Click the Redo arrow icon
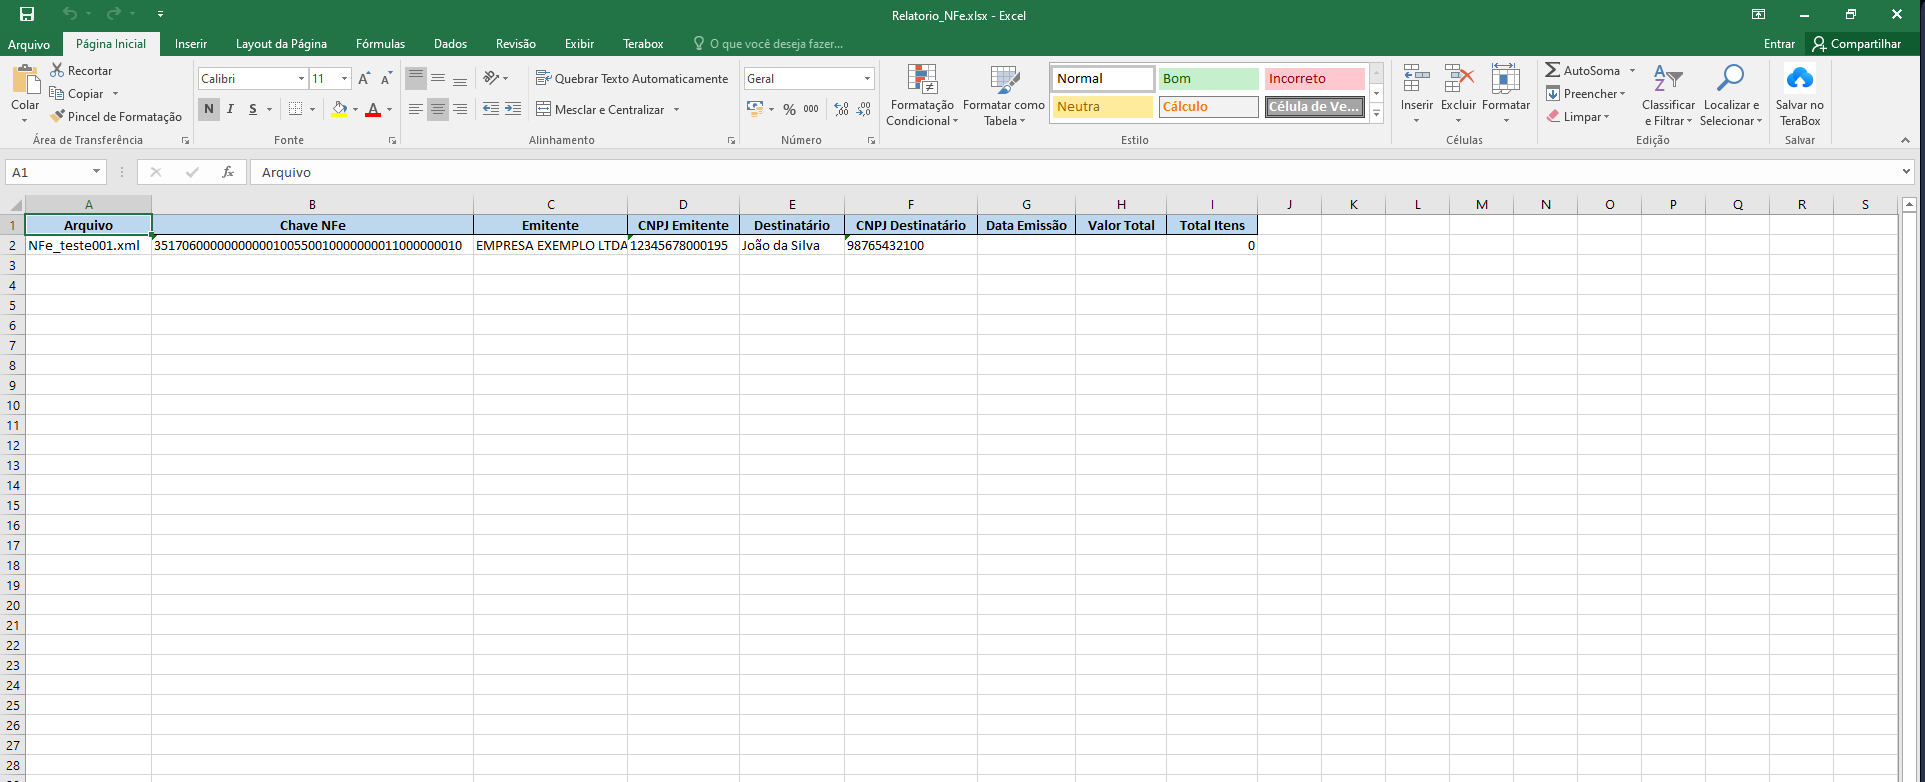The width and height of the screenshot is (1925, 782). [x=113, y=14]
